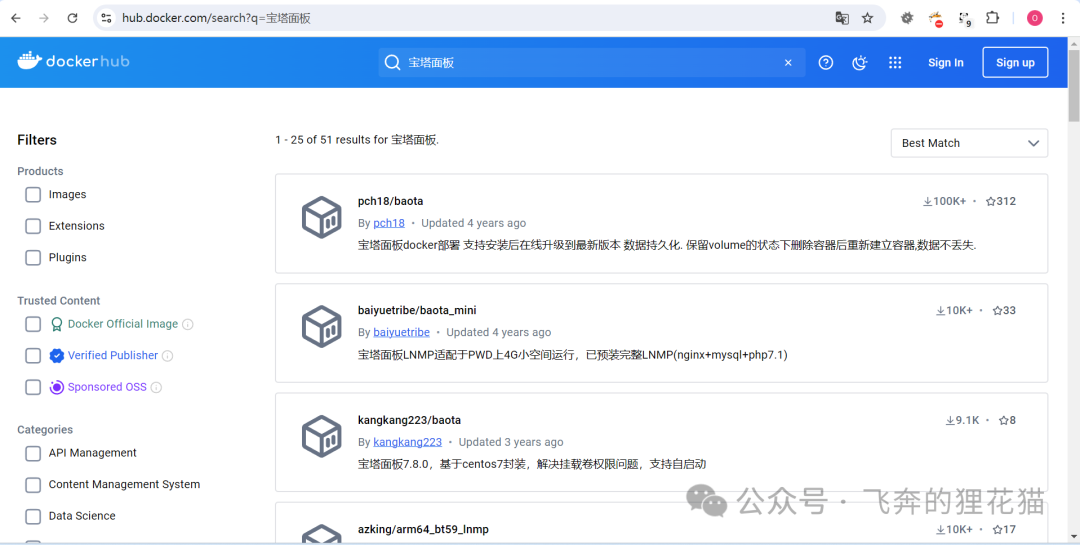1080x545 pixels.
Task: Translate this page icon
Action: pyautogui.click(x=842, y=18)
